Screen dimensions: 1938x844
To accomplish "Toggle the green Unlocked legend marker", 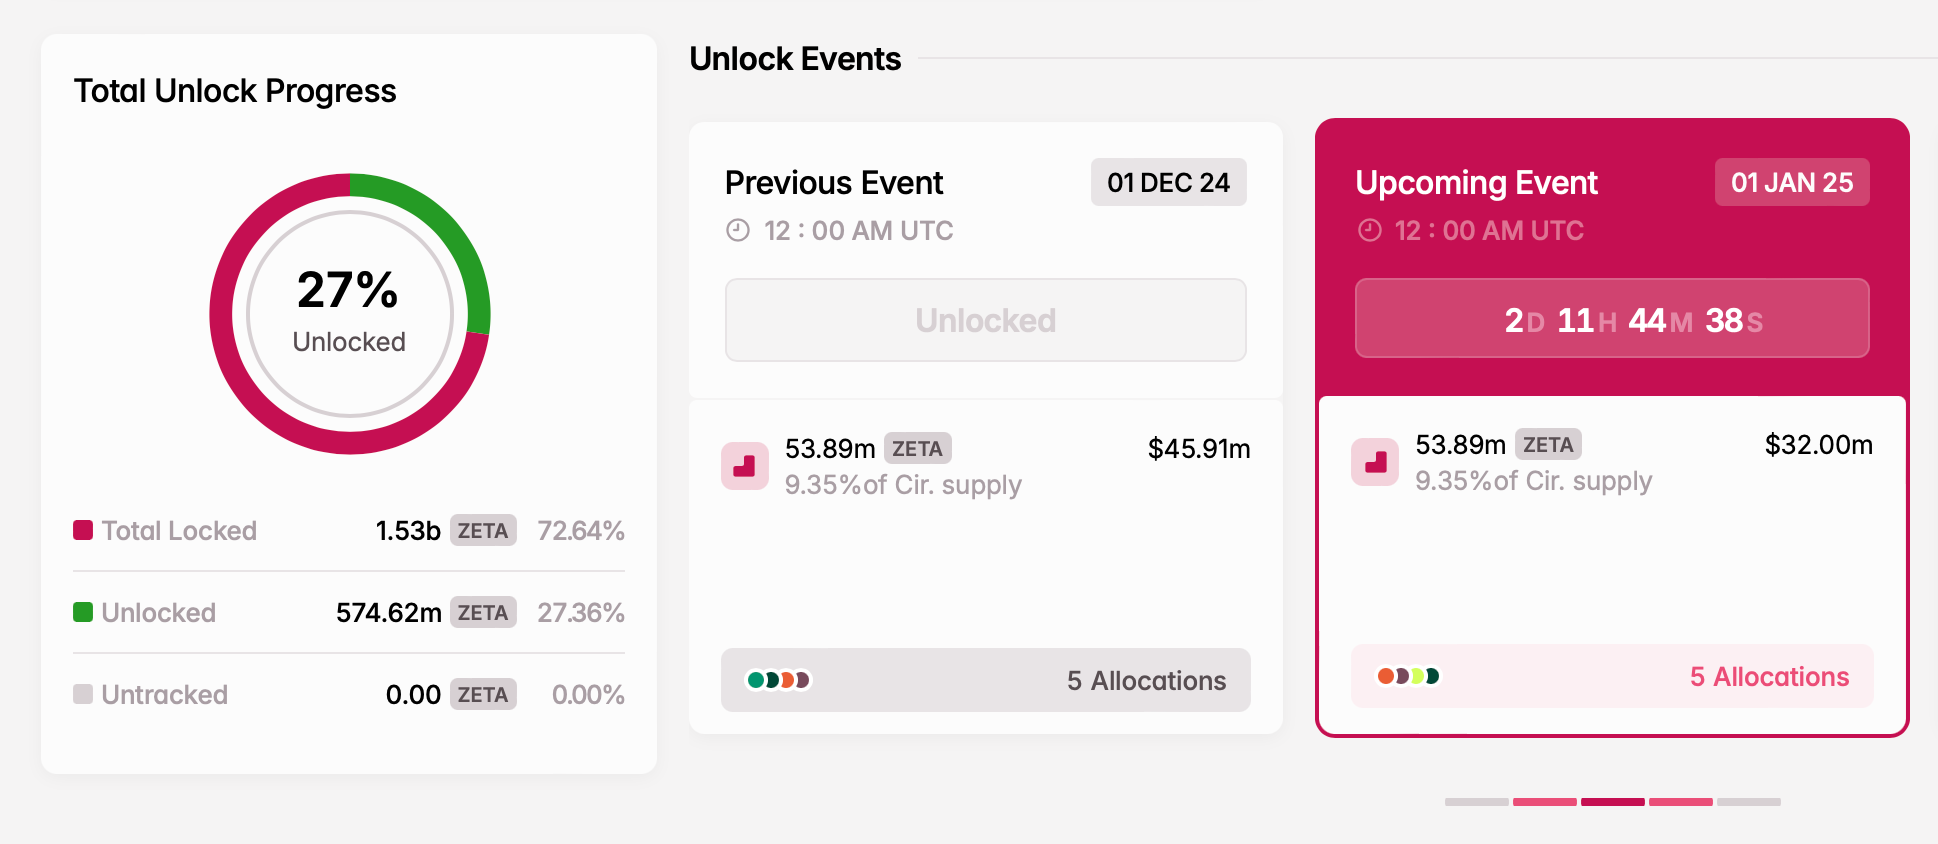I will (82, 612).
